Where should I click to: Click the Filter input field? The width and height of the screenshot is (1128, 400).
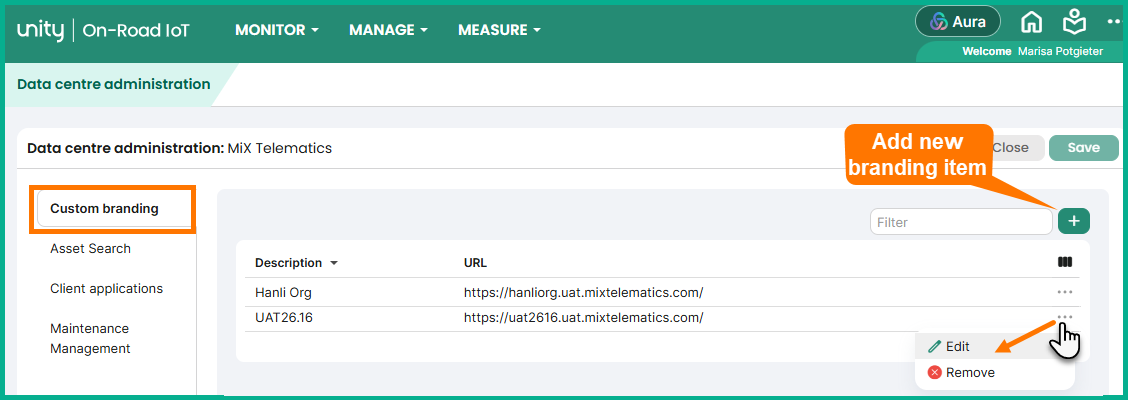click(x=961, y=222)
